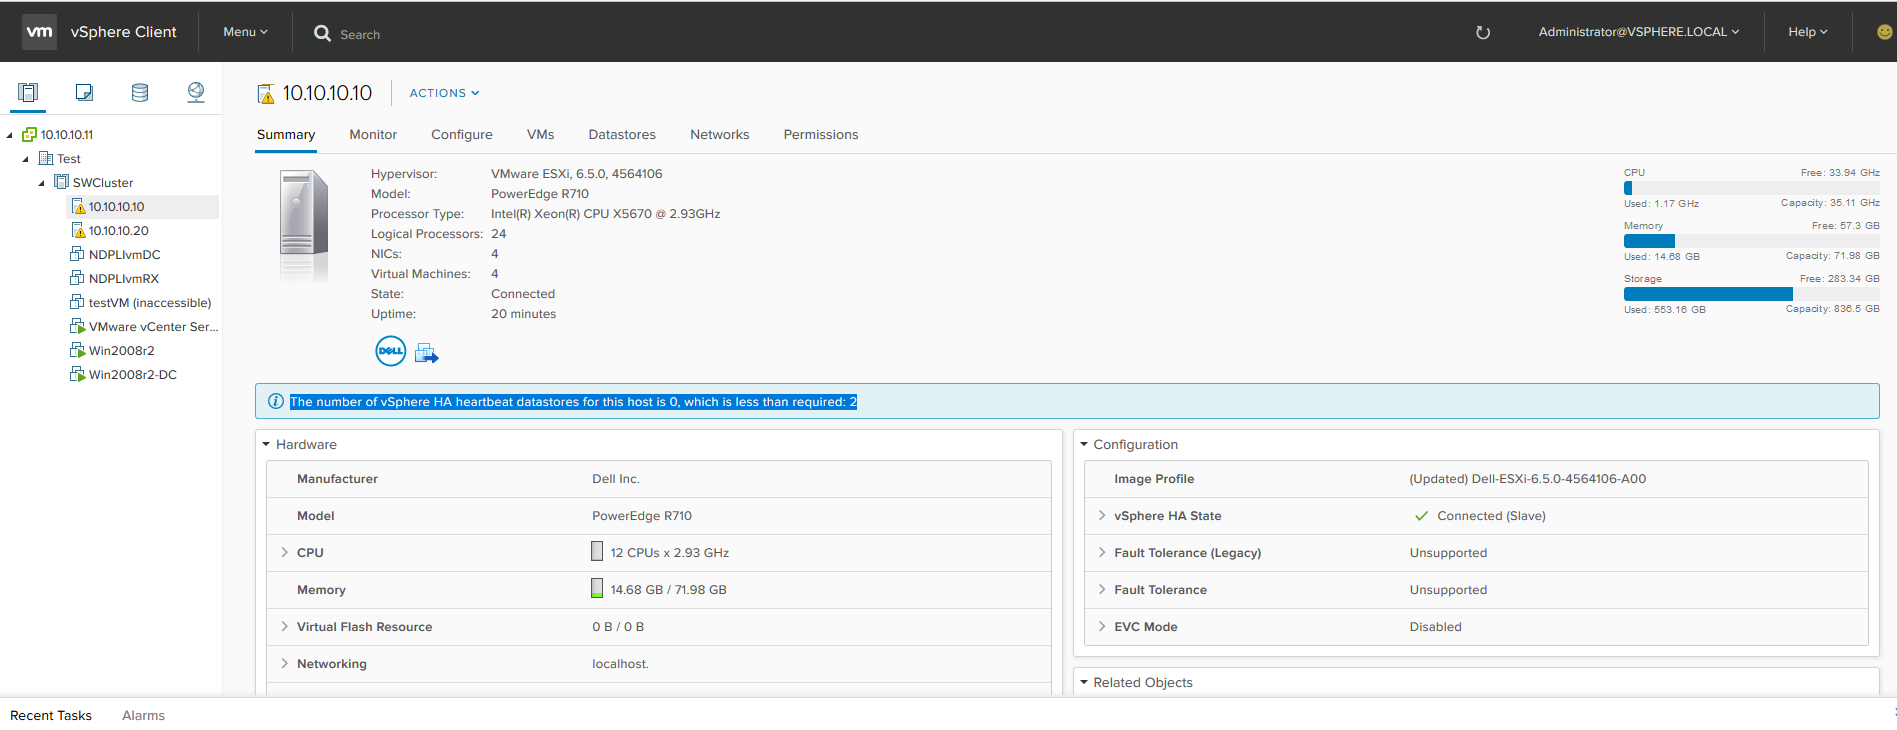Expand the Networking hardware row

point(285,663)
